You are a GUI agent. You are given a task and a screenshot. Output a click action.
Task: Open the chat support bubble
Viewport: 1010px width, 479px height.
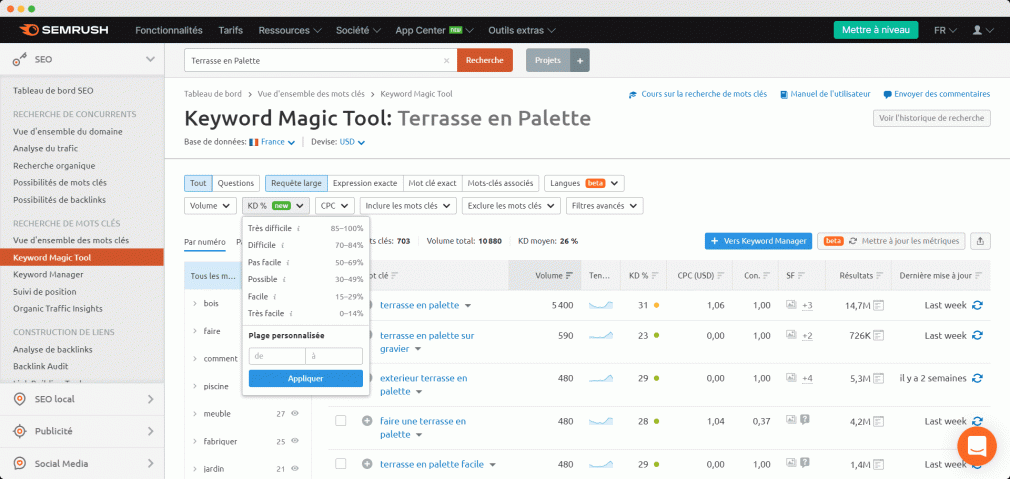click(977, 446)
